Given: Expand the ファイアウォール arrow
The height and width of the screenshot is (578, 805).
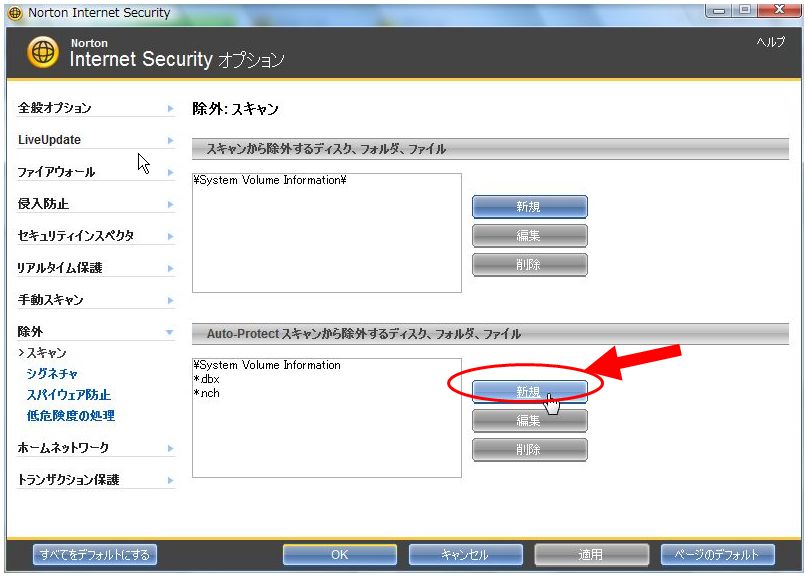Looking at the screenshot, I should [x=170, y=172].
